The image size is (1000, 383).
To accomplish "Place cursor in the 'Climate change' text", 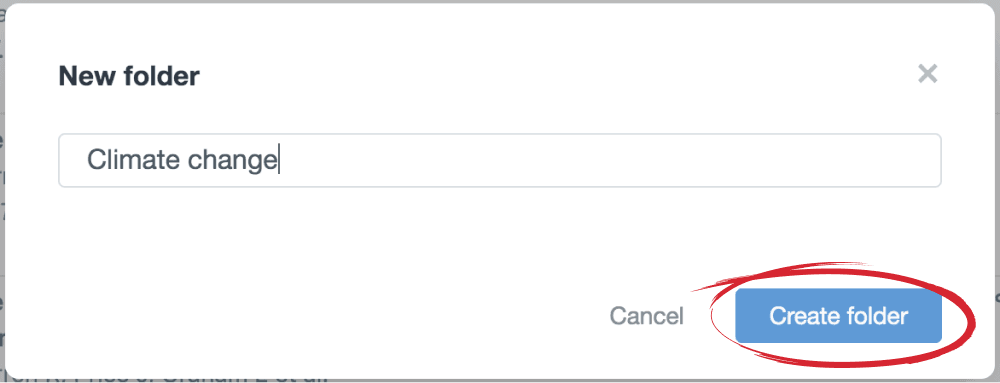I will pyautogui.click(x=181, y=160).
